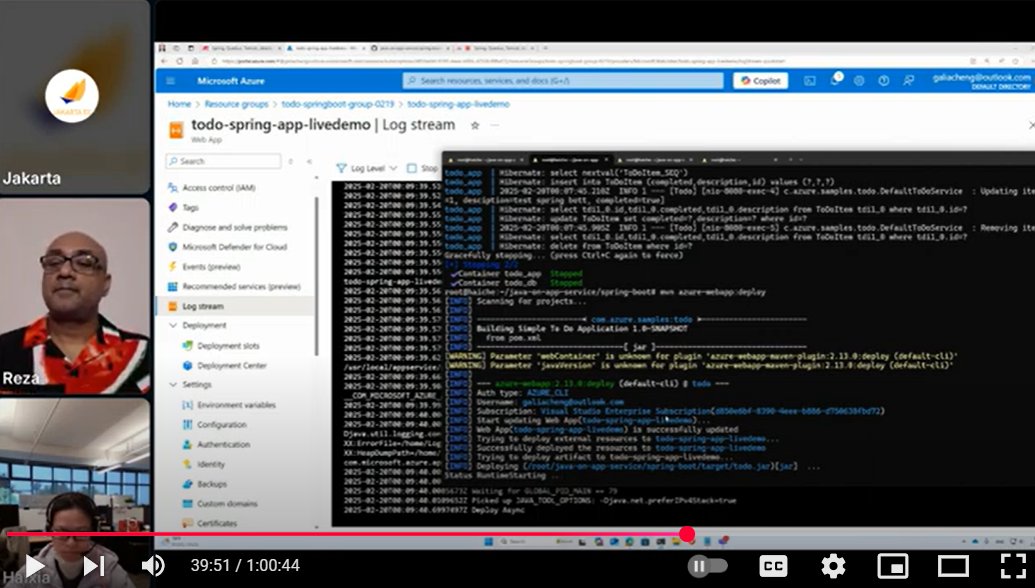Open the Azure portal settings gear
This screenshot has height=588, width=1035.
[859, 81]
